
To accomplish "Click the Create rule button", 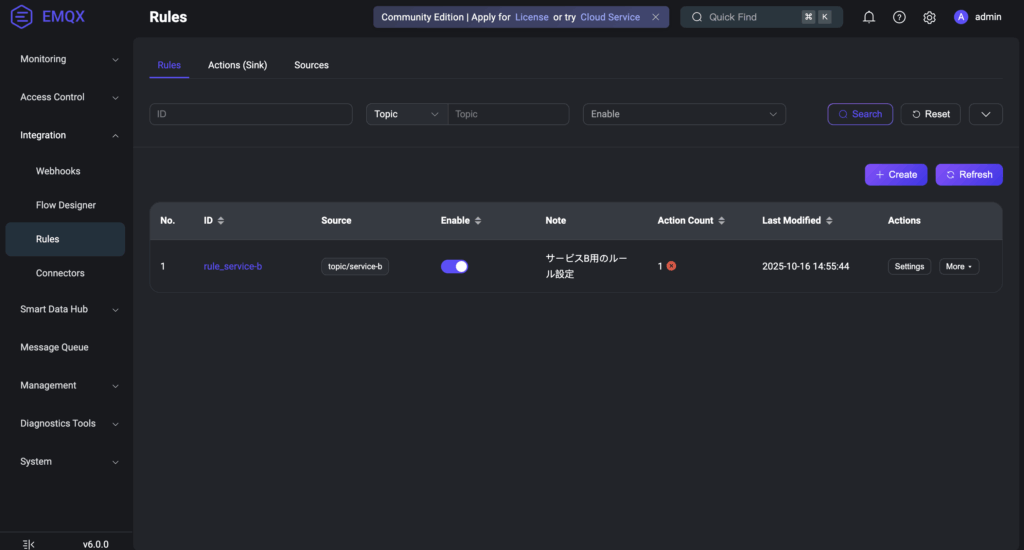I will coord(895,174).
